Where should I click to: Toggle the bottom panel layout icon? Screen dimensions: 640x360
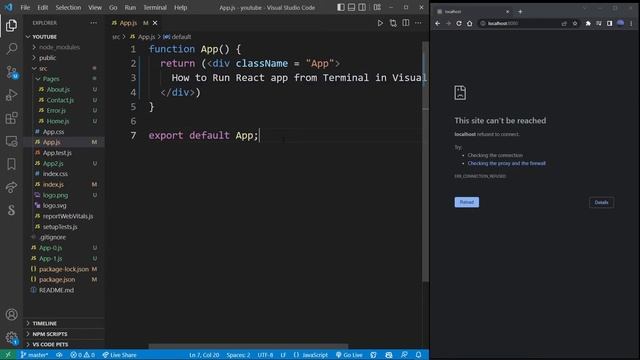[x=351, y=7]
